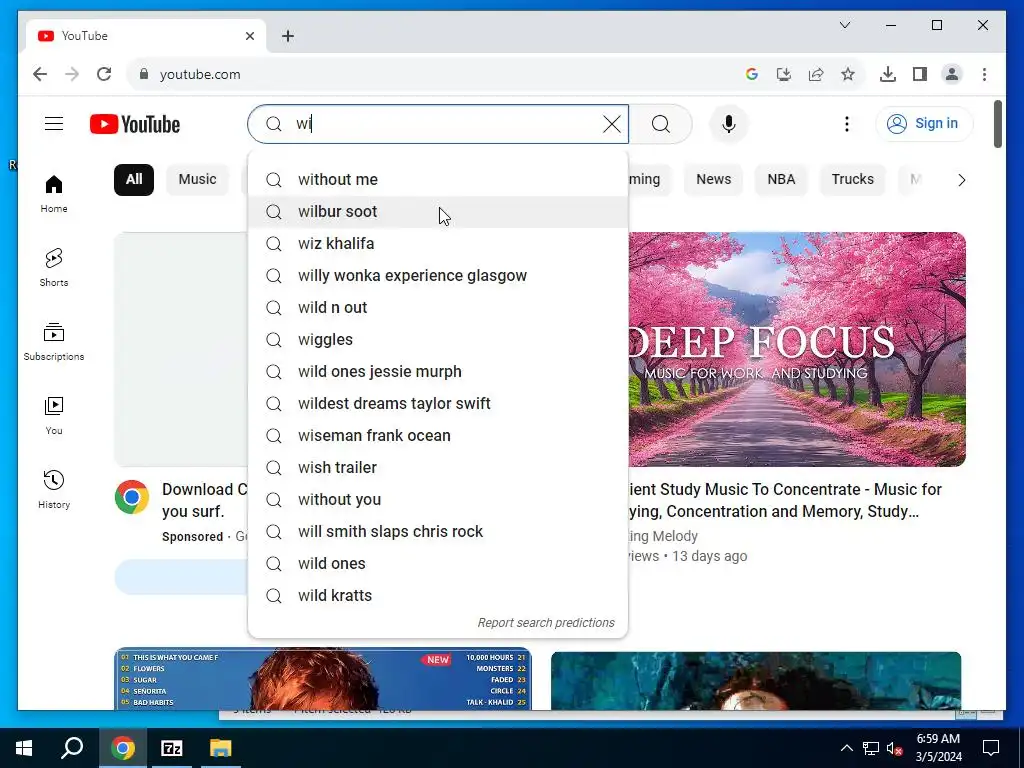Click the Chrome ad logo icon
The height and width of the screenshot is (768, 1024).
(132, 497)
